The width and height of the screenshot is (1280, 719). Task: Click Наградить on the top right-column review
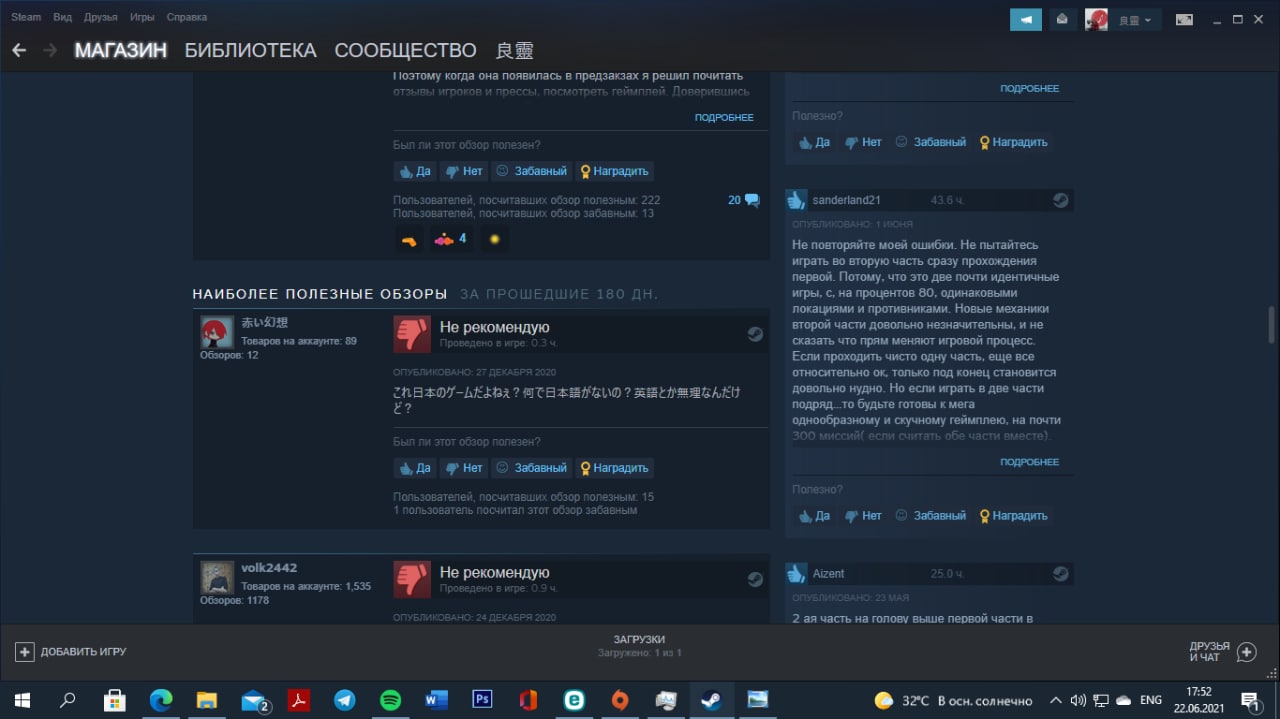[x=1014, y=142]
